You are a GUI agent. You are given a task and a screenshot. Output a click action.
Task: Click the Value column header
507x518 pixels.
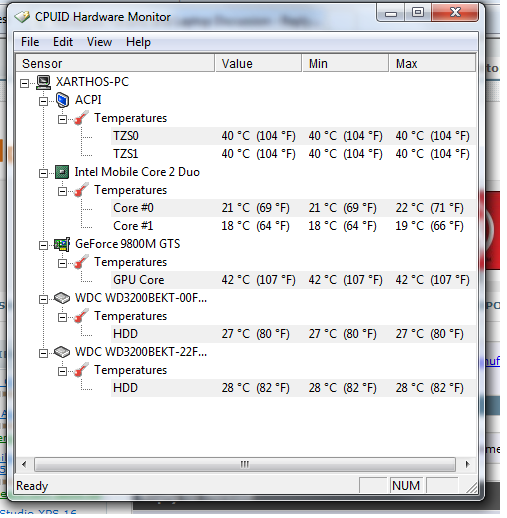[x=258, y=63]
